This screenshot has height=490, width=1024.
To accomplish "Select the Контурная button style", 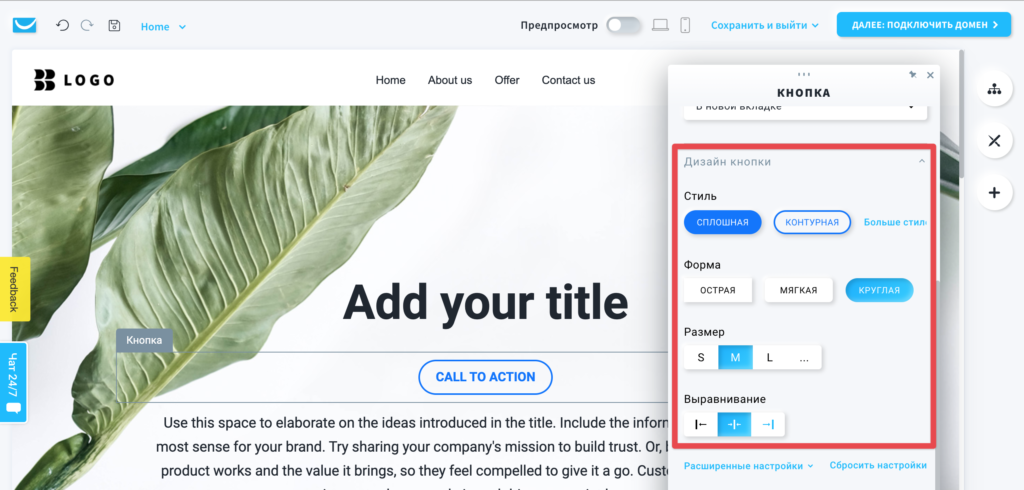I will (x=812, y=222).
